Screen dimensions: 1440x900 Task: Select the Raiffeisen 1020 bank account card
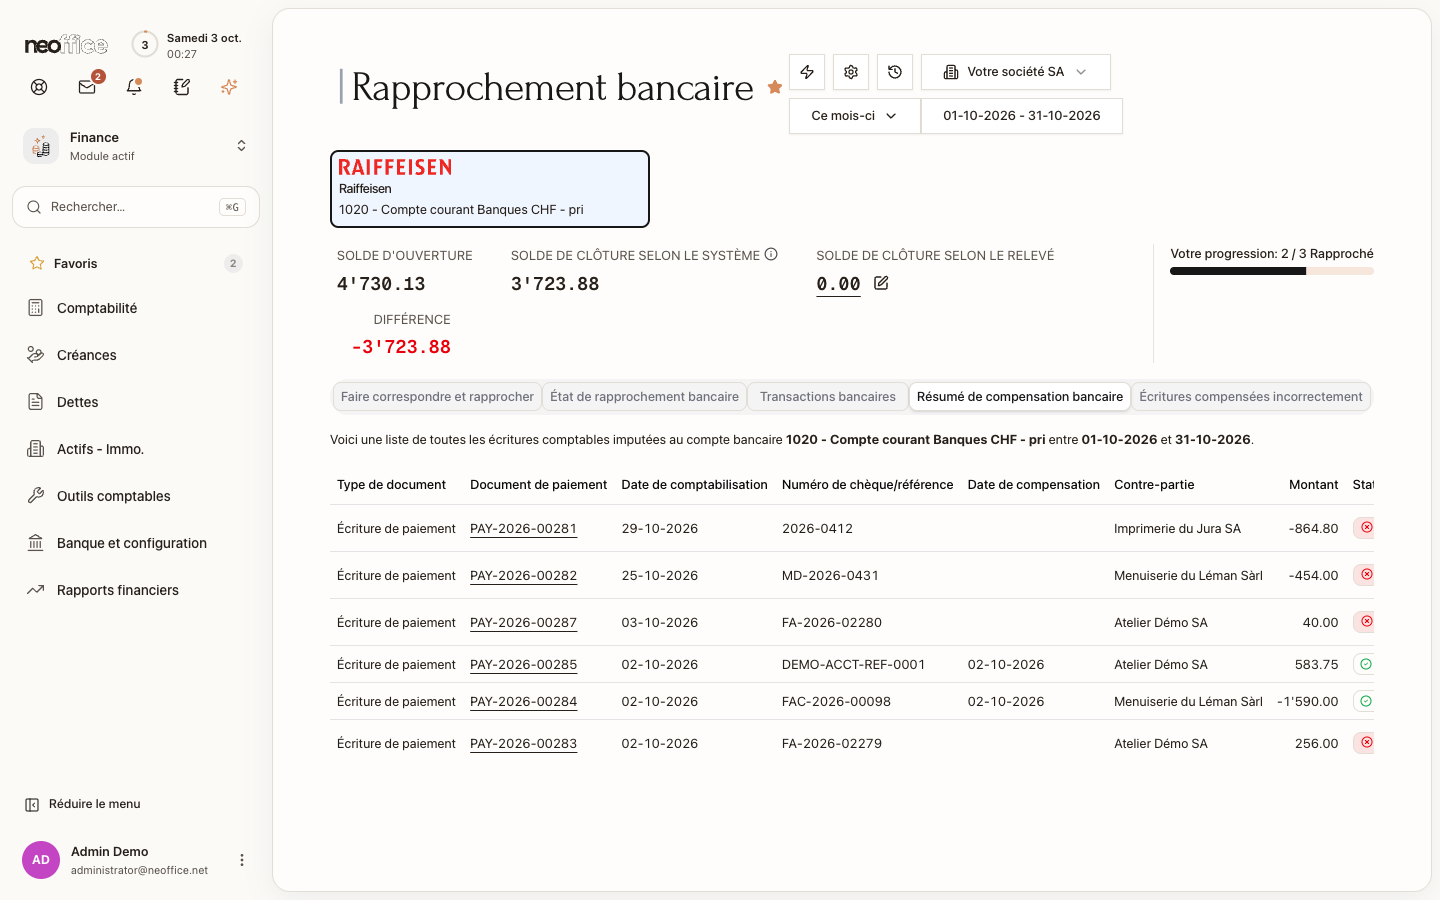tap(490, 189)
